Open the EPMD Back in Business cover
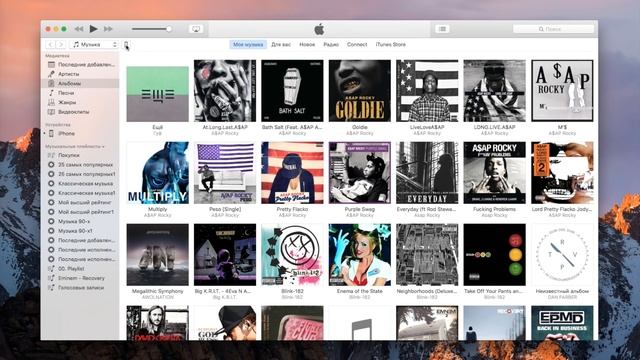Screen dimensions: 640x360 [562, 323]
